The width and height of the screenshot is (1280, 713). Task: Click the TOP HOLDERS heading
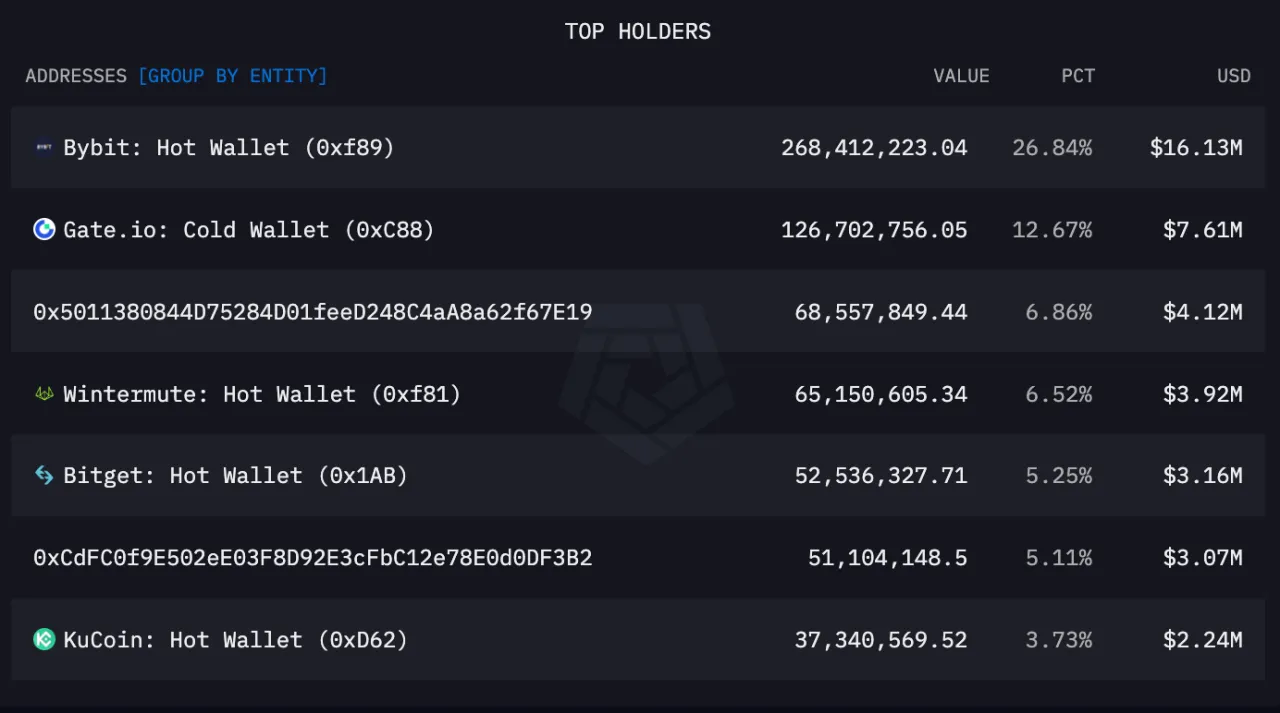(x=638, y=31)
